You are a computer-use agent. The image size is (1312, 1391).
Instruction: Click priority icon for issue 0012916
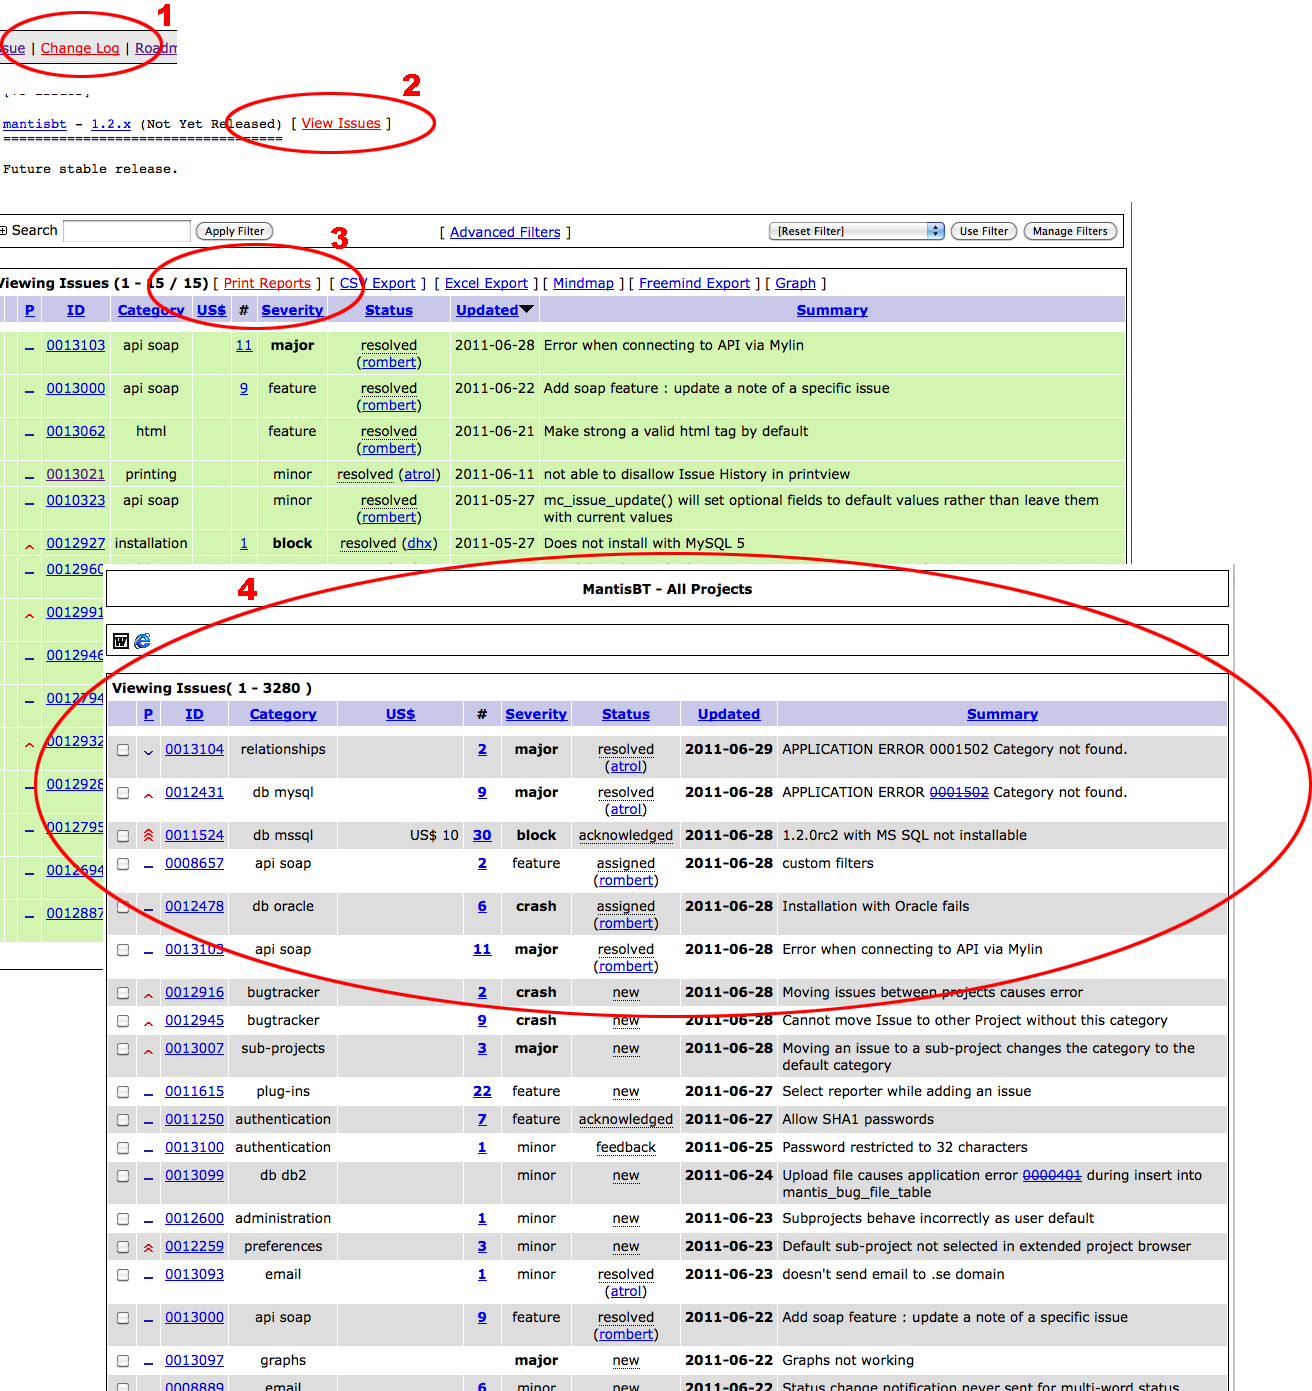click(148, 994)
